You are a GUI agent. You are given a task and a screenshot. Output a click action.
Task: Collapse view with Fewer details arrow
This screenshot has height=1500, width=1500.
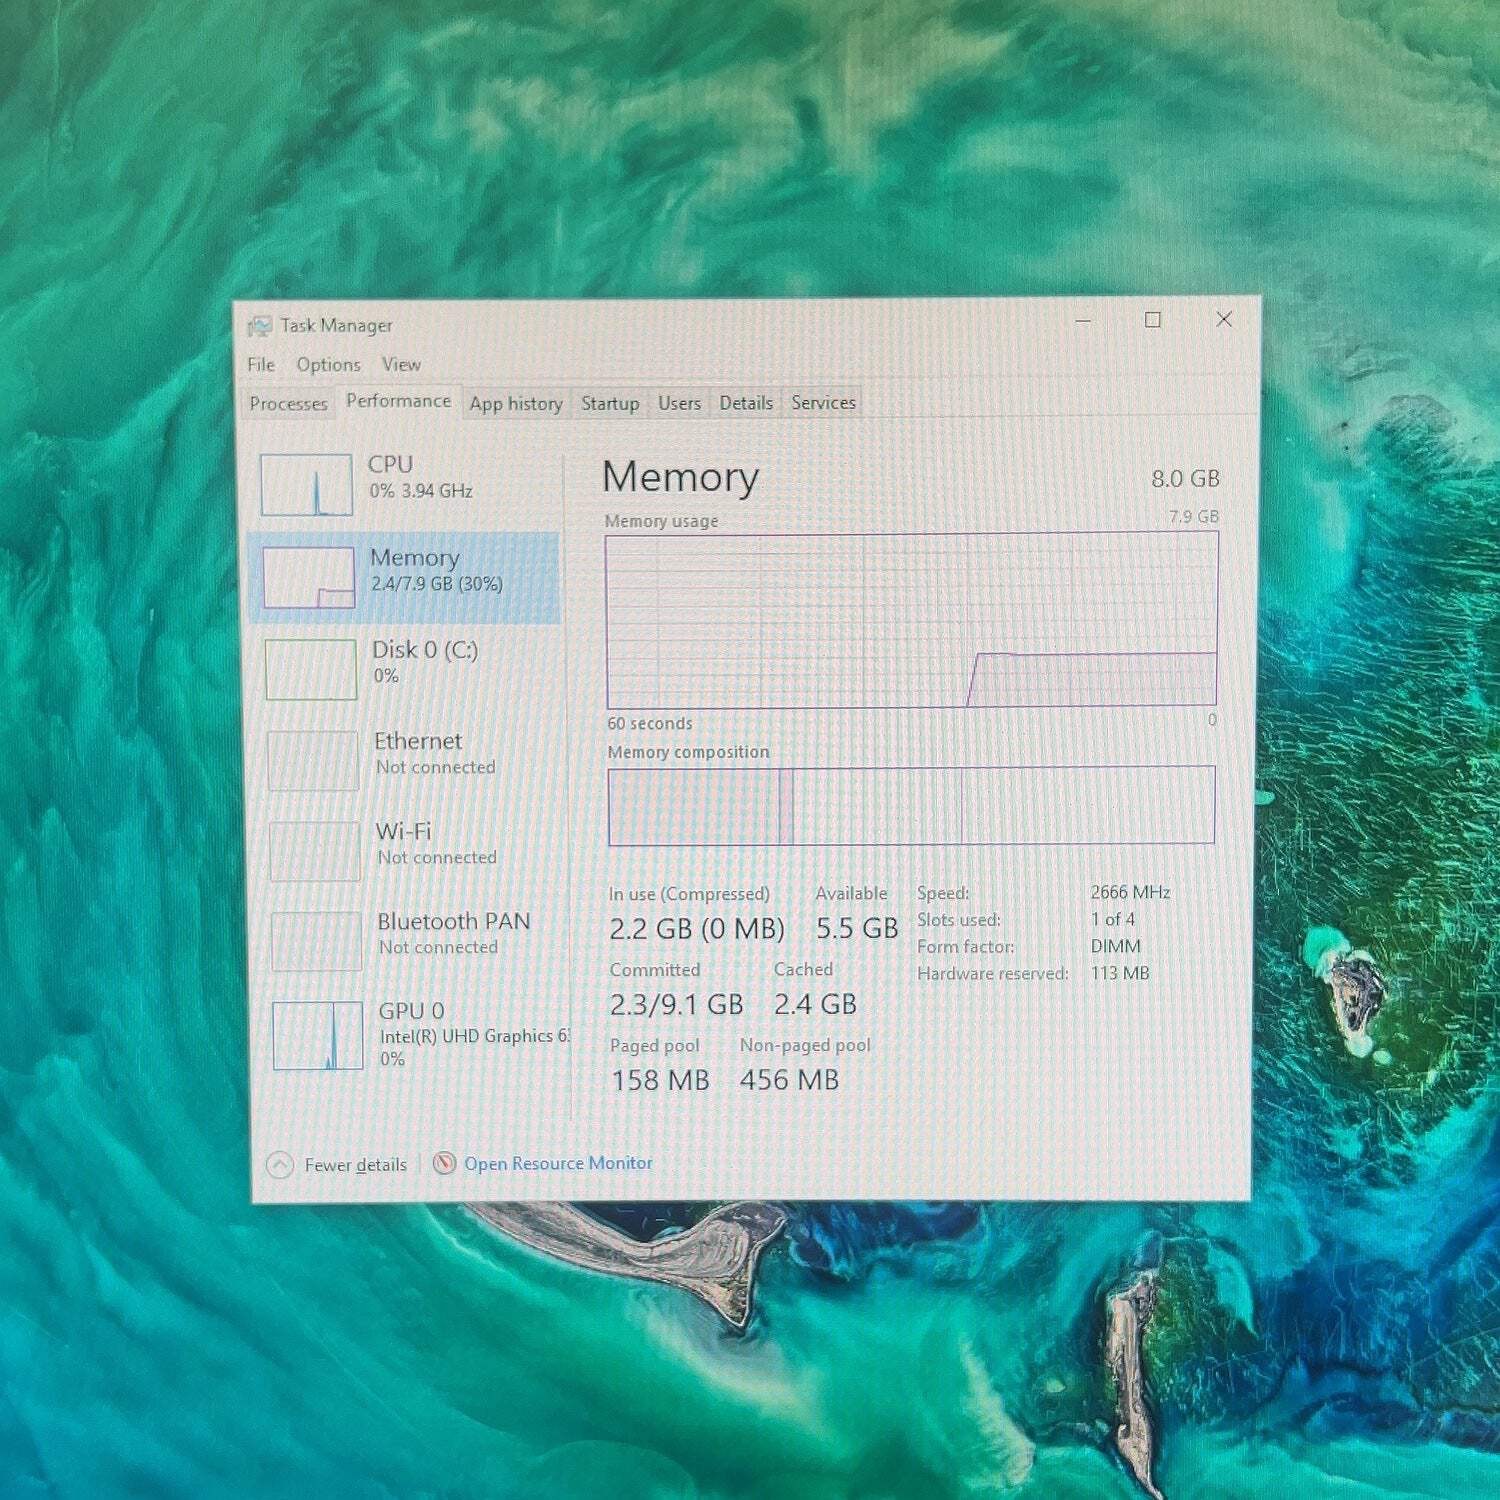click(280, 1165)
